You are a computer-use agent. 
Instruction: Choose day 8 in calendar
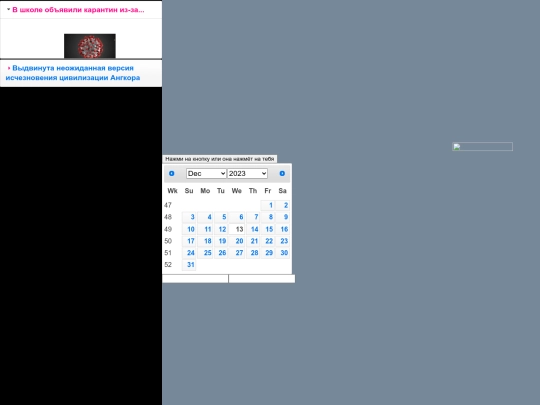pos(268,217)
